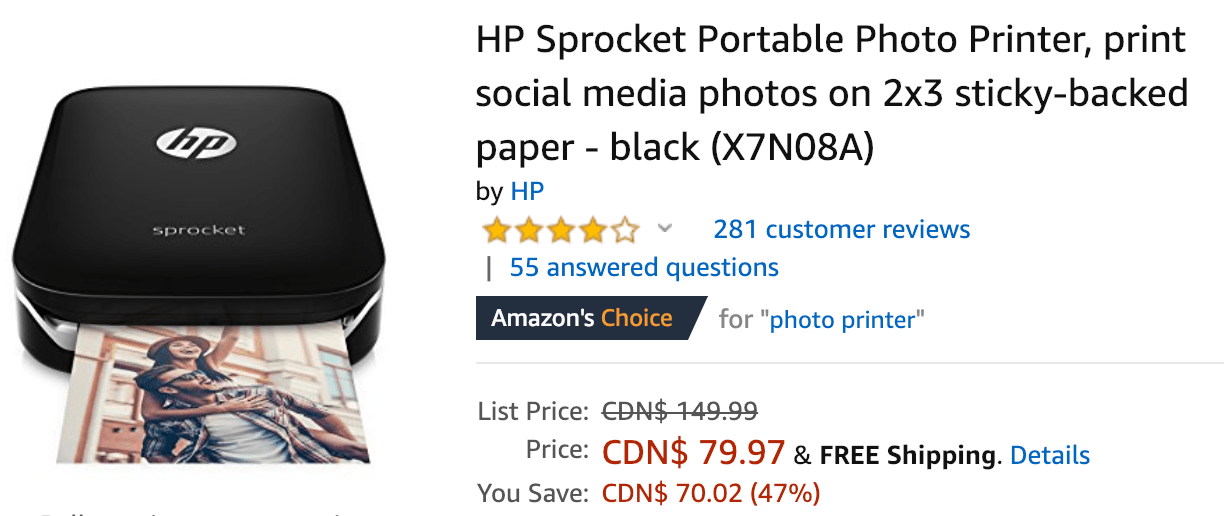Click the product title text
Image resolution: width=1224 pixels, height=516 pixels.
pos(832,94)
